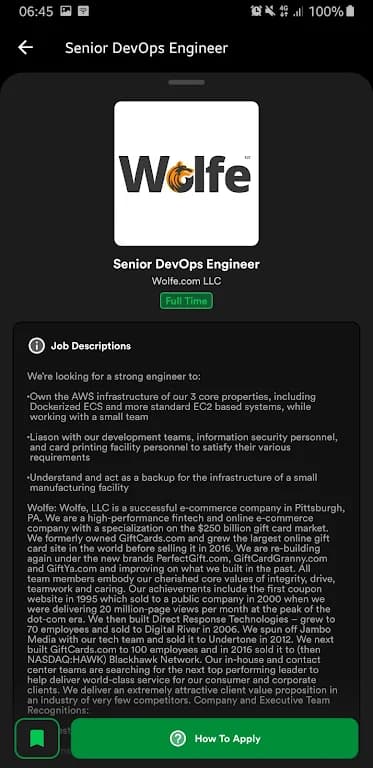This screenshot has height=768, width=373.
Task: Tap the bottom sheet drag handle
Action: tap(186, 82)
